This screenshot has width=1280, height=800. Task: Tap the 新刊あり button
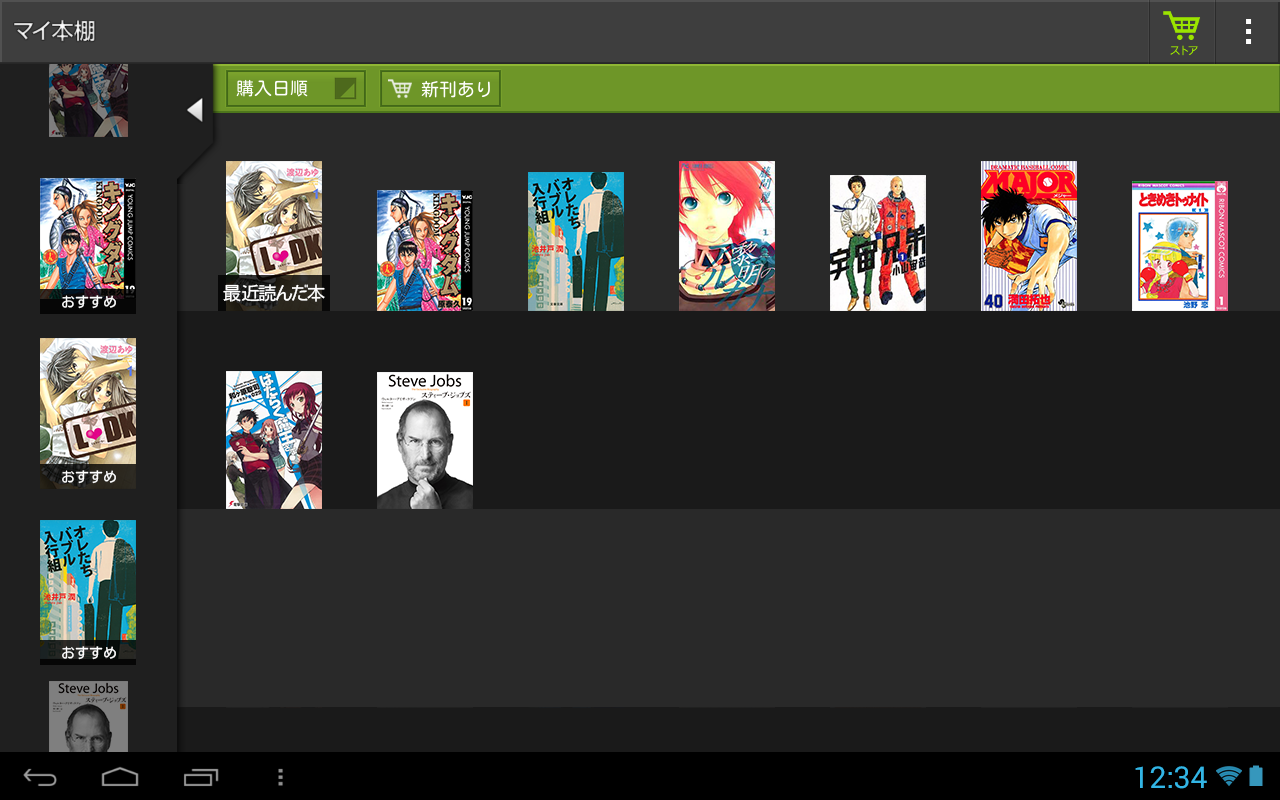coord(440,89)
